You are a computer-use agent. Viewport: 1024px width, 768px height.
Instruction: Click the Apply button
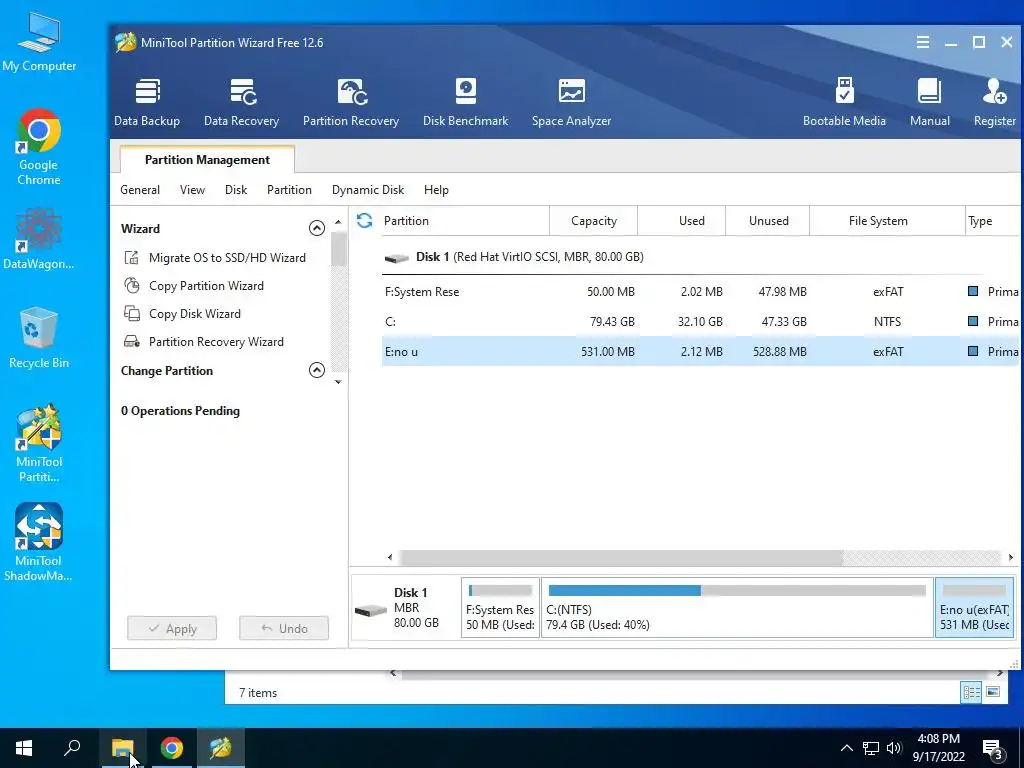(x=172, y=628)
